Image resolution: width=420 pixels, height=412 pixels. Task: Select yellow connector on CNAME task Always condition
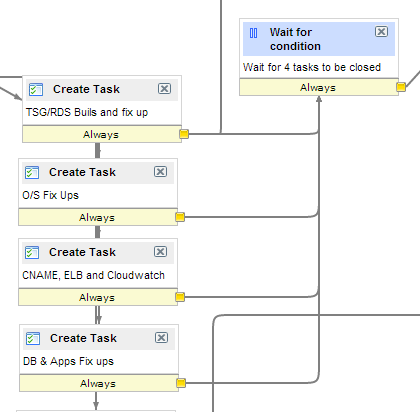pos(180,297)
